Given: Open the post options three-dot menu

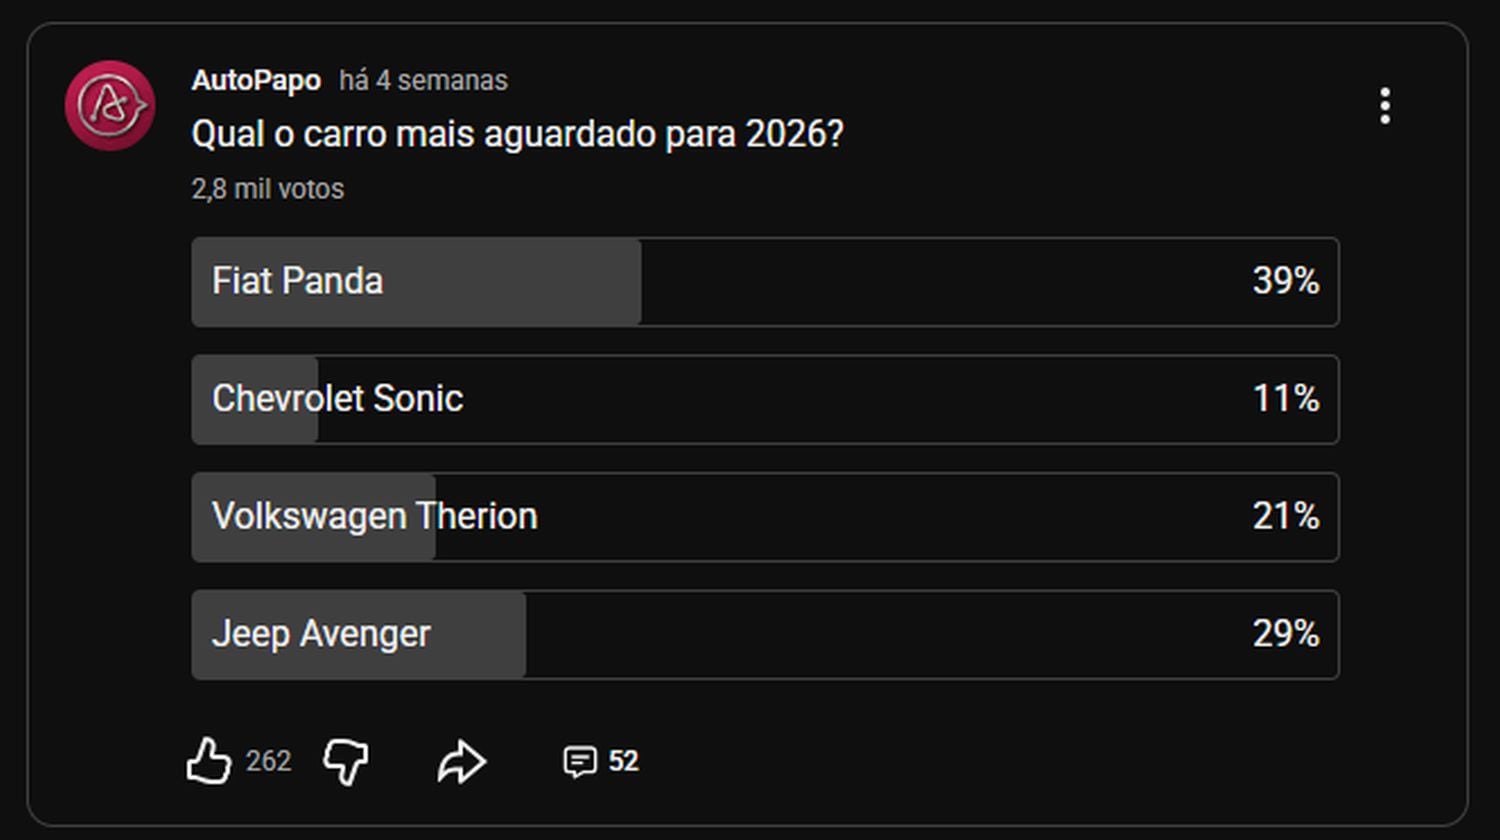Looking at the screenshot, I should click(x=1385, y=103).
